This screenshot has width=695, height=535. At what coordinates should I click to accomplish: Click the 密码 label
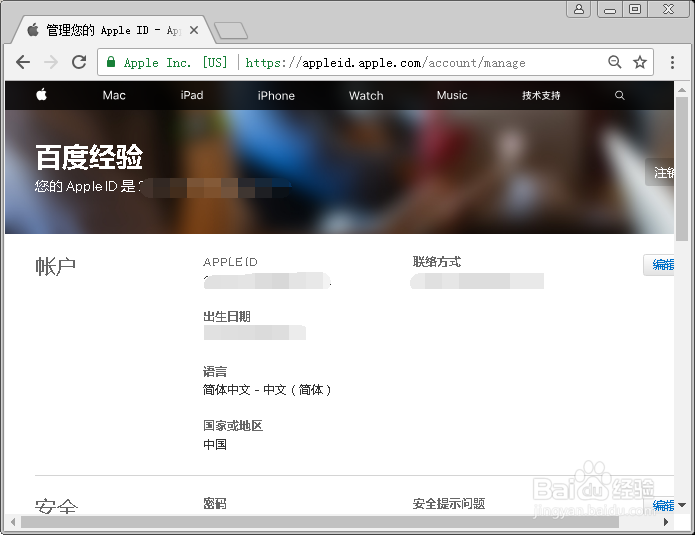215,503
